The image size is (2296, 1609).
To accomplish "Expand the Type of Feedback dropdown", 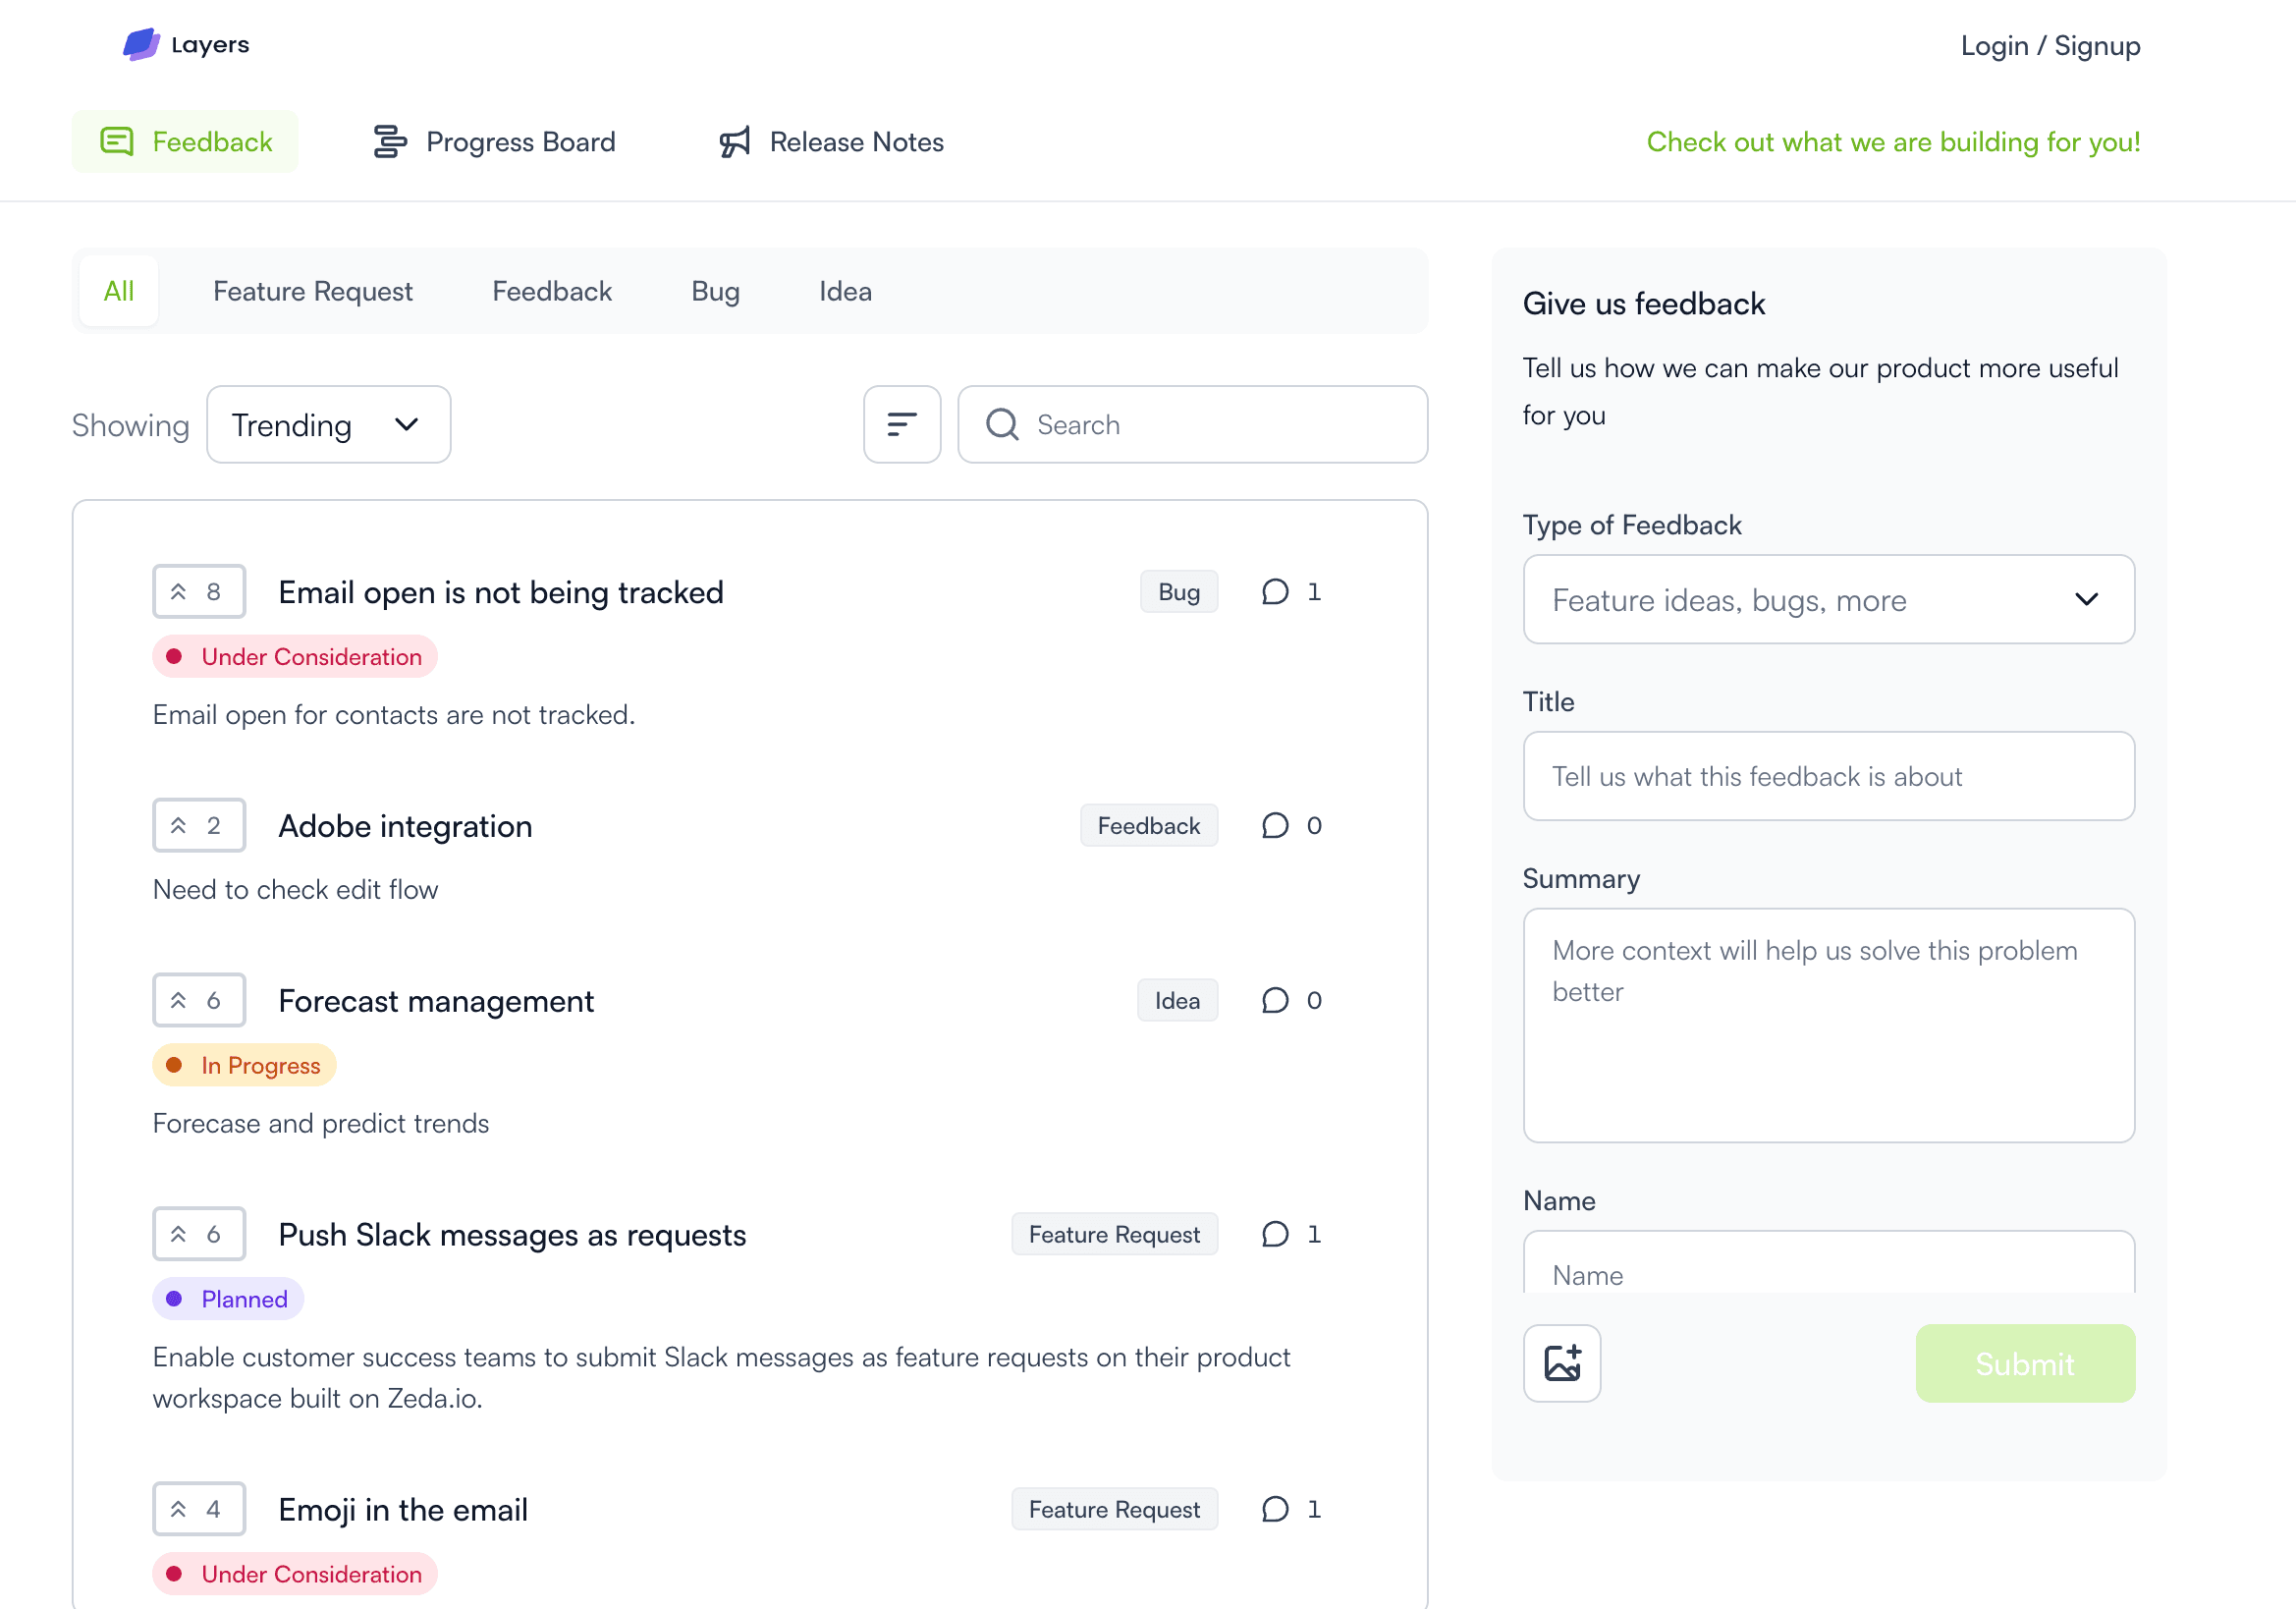I will [x=1828, y=599].
